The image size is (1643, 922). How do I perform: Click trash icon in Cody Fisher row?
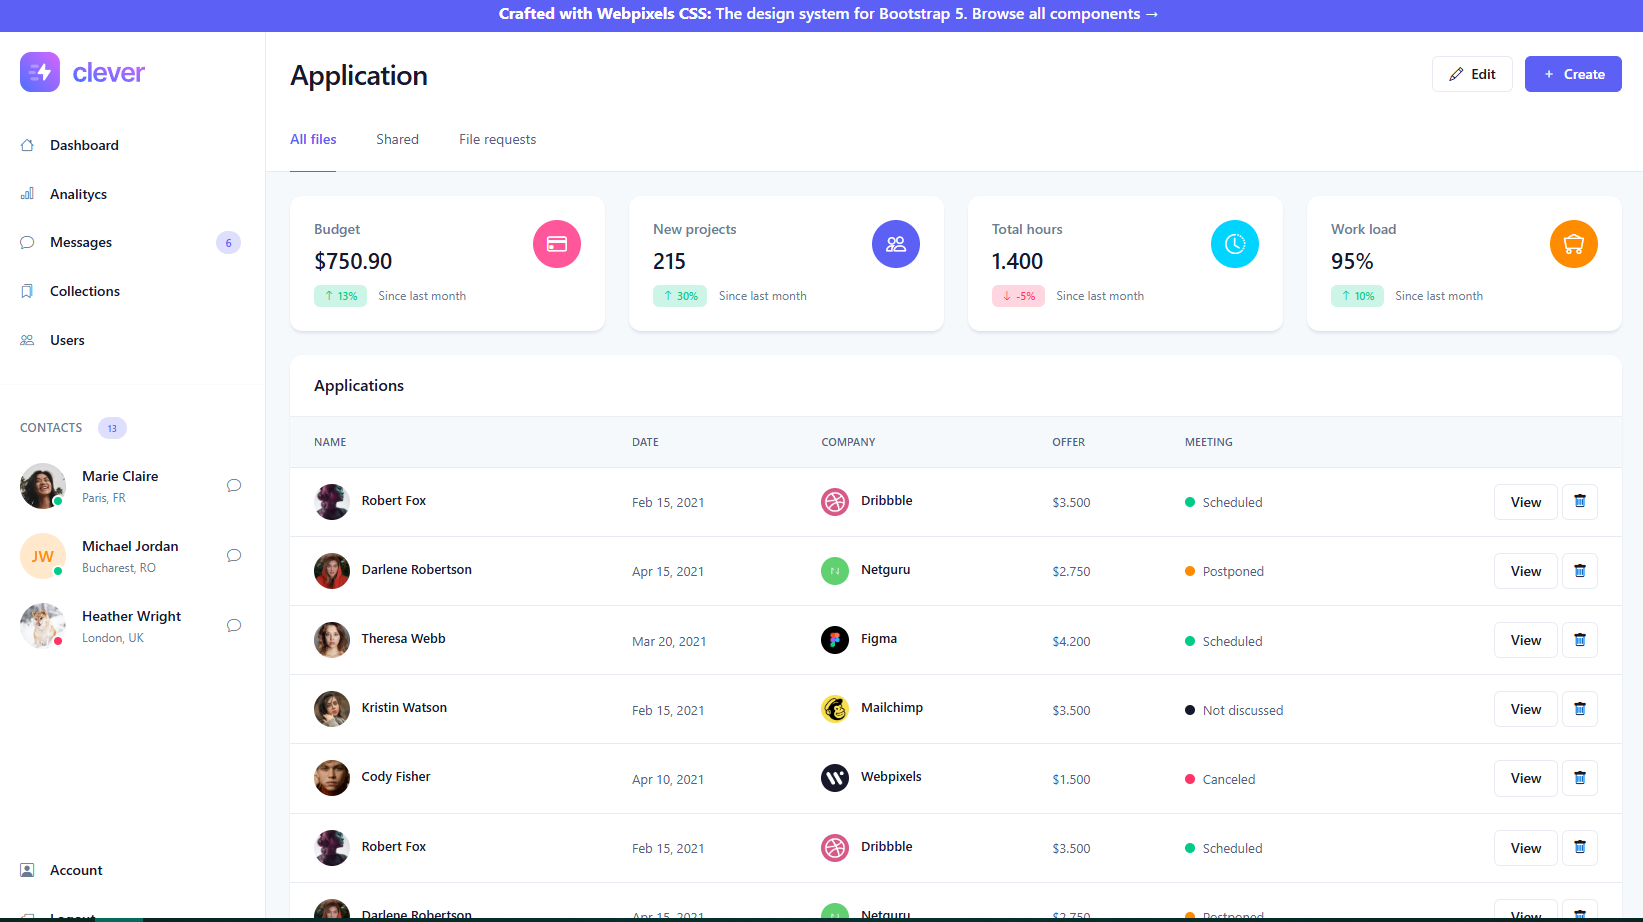1579,778
